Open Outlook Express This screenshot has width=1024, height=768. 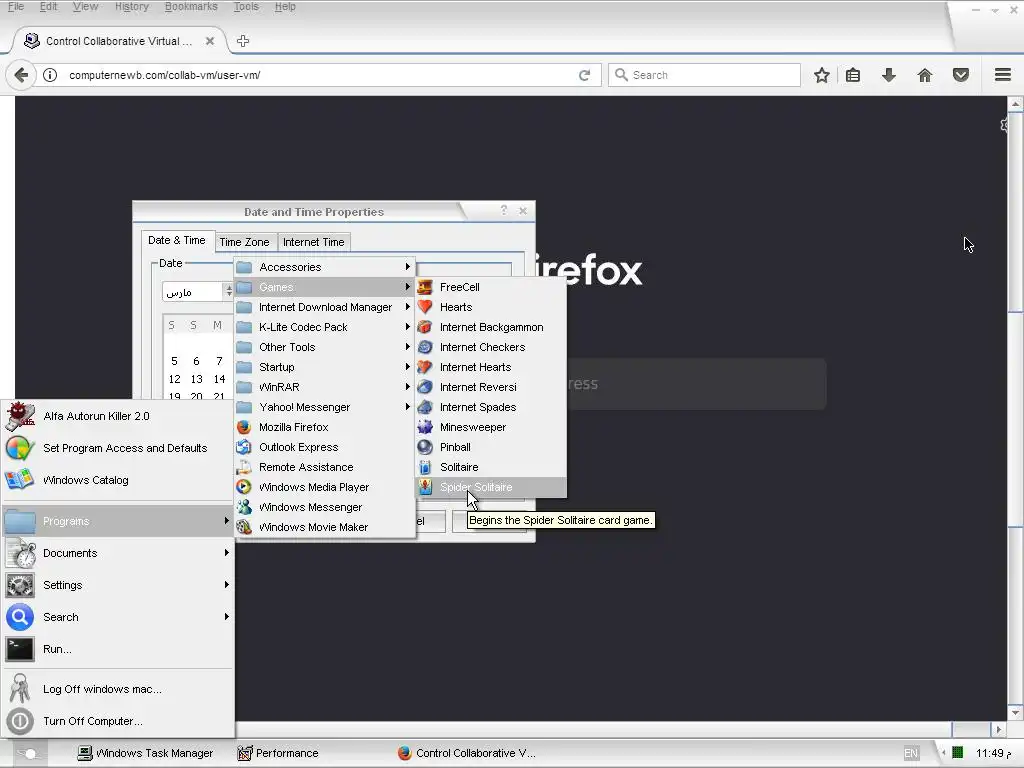point(325,447)
